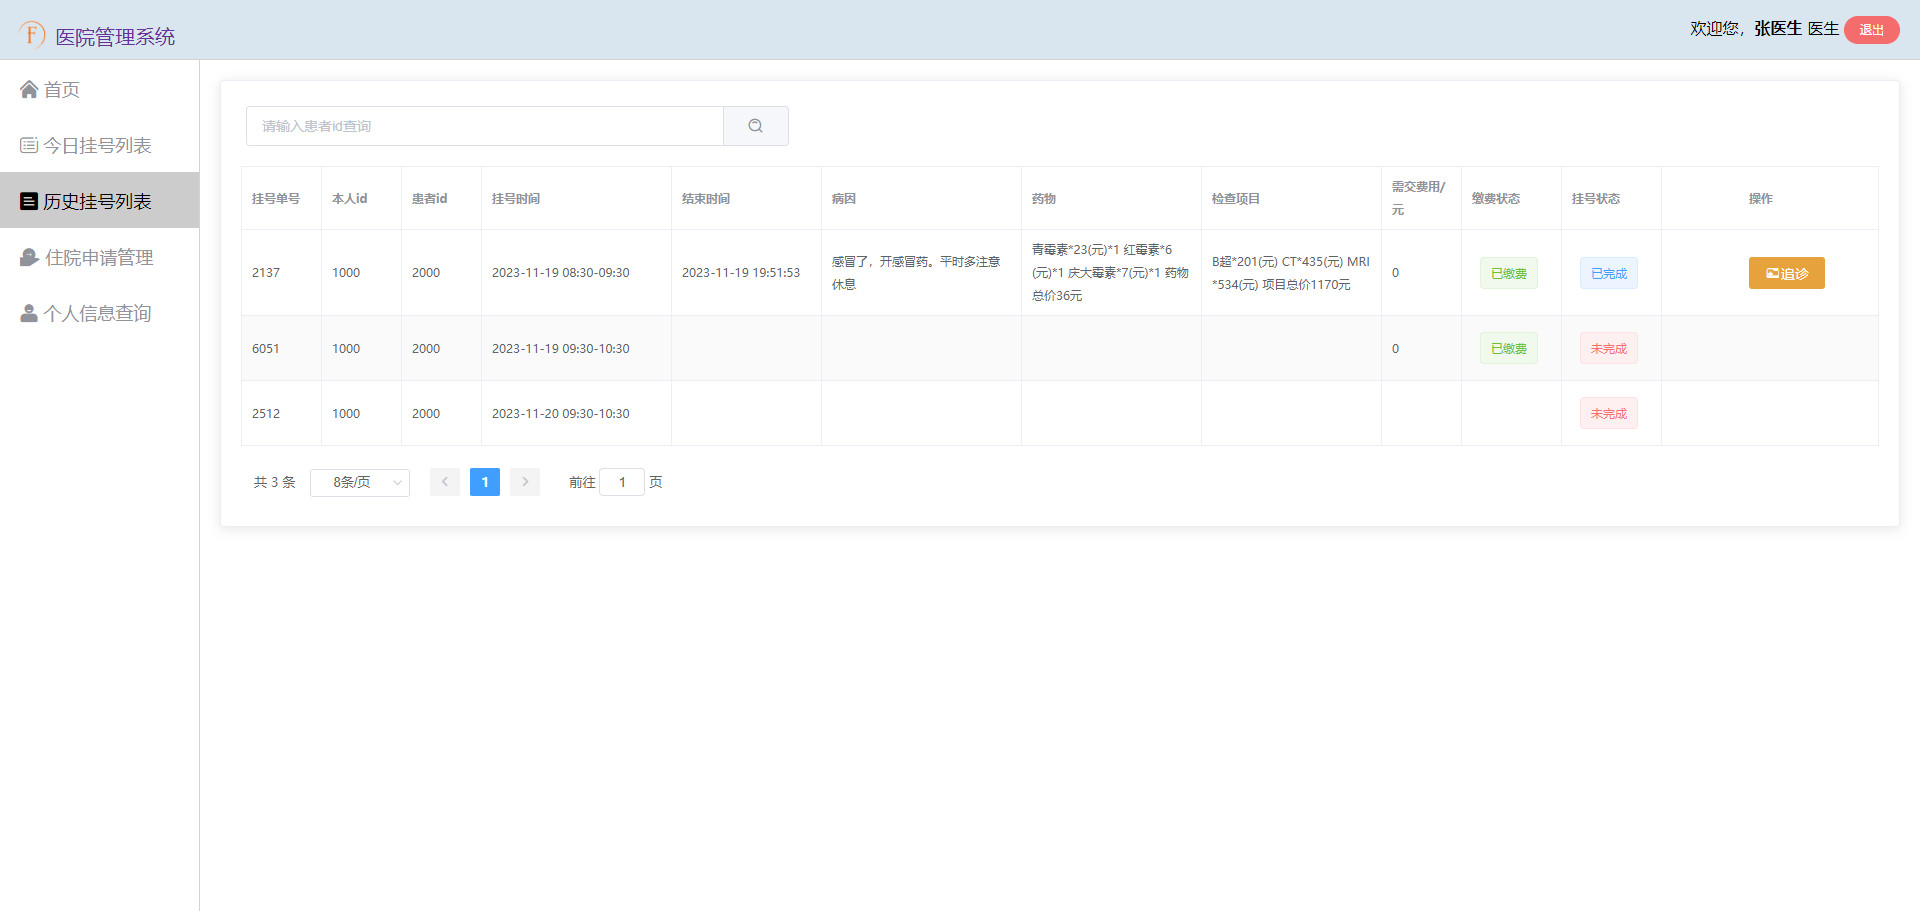Click 结束时间 column header
The width and height of the screenshot is (1920, 911).
coord(746,198)
